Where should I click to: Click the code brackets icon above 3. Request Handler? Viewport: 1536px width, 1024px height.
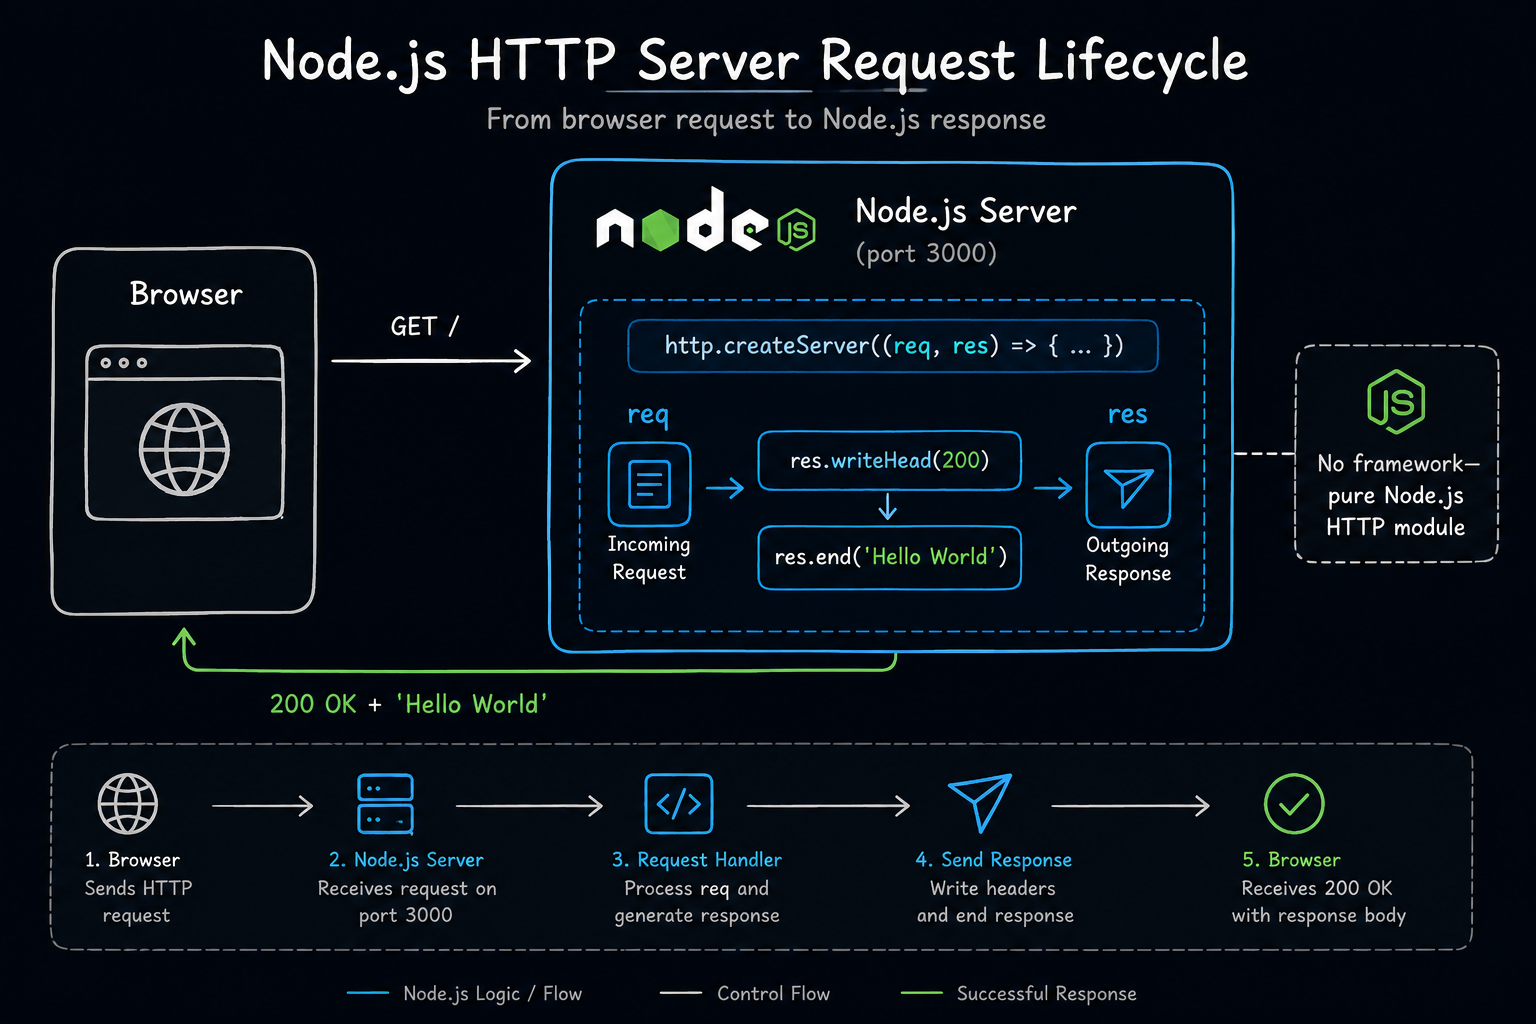[x=679, y=804]
